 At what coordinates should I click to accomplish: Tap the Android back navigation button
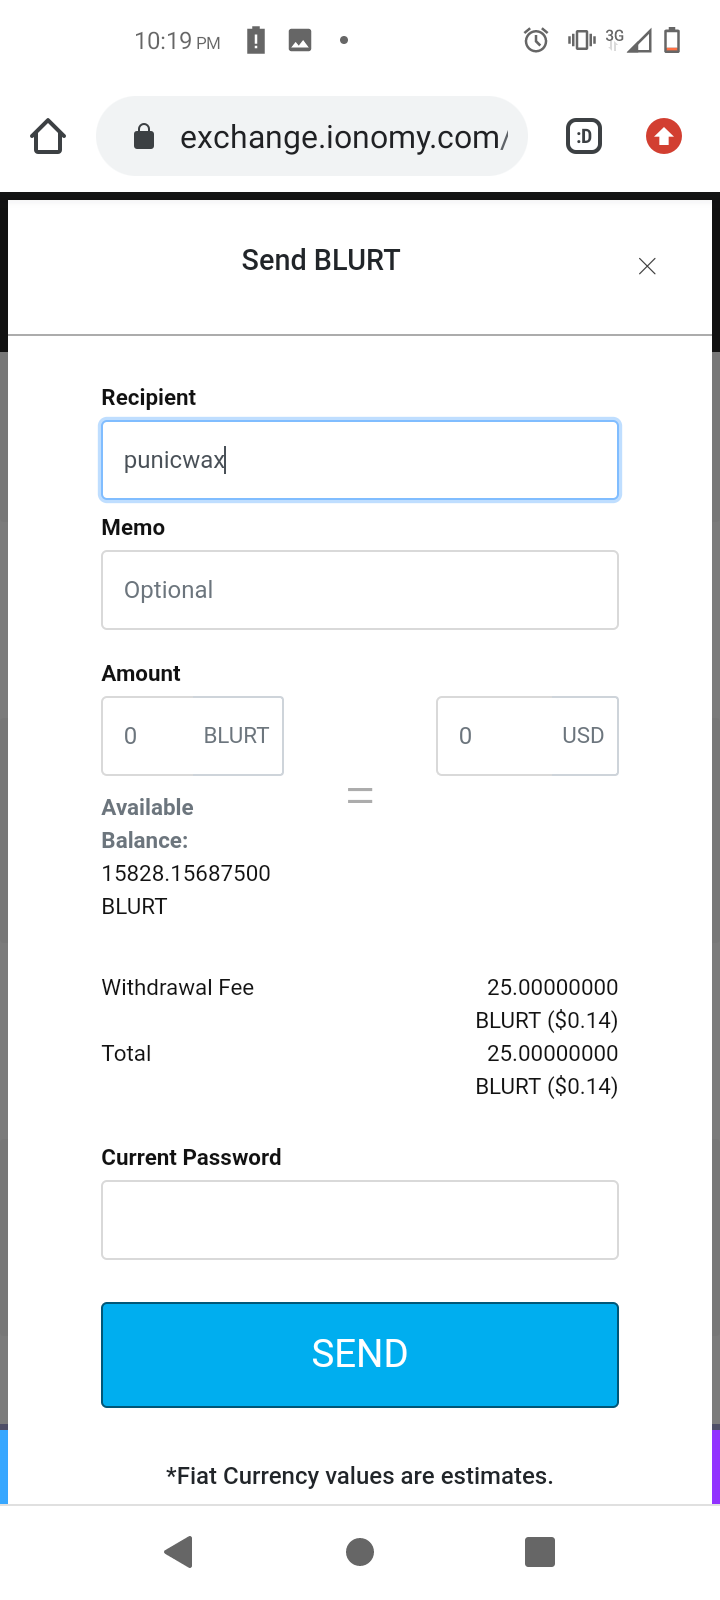(x=179, y=1552)
